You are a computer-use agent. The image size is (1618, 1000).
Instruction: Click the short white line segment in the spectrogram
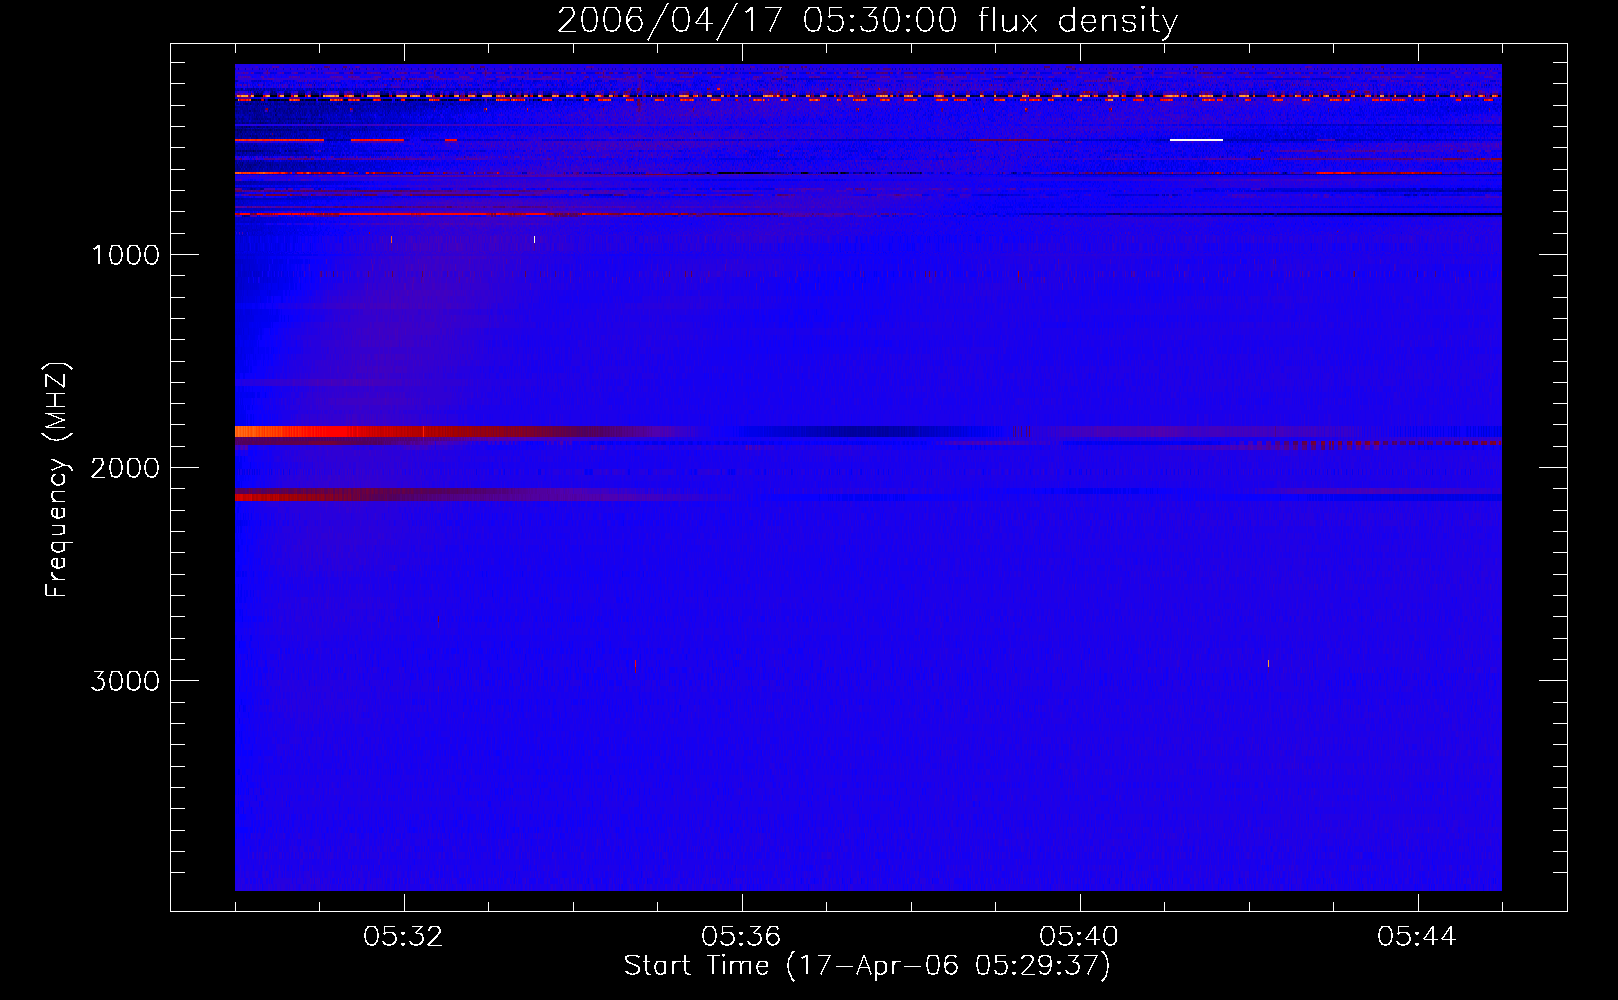tap(1196, 140)
